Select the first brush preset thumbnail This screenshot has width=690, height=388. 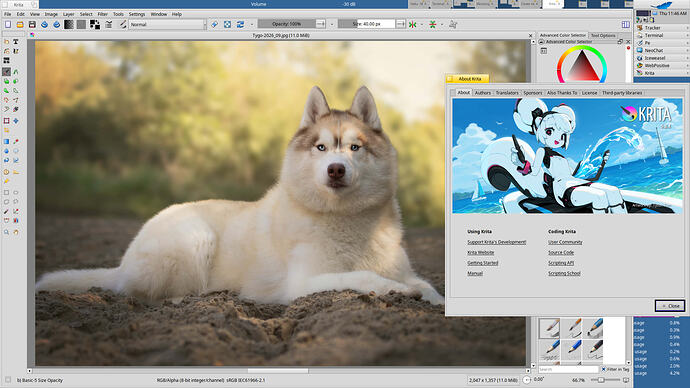549,328
